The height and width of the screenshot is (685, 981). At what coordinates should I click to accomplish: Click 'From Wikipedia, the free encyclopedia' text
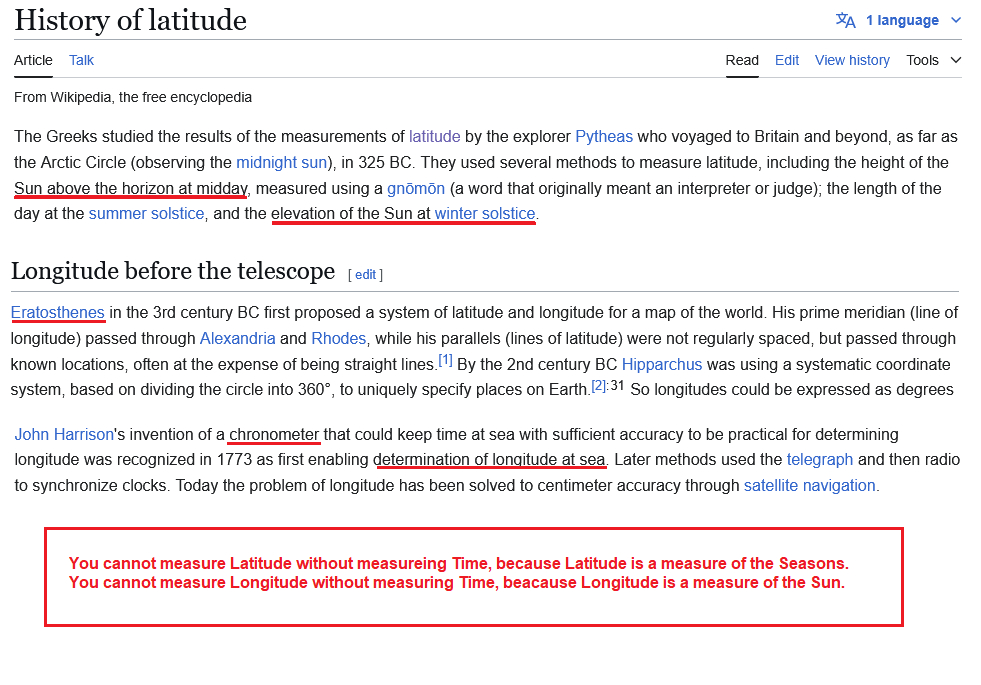coord(133,98)
